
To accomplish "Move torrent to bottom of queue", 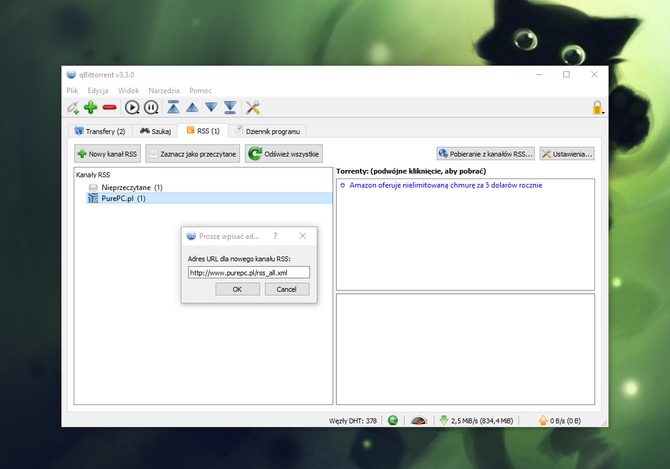I will tap(230, 107).
